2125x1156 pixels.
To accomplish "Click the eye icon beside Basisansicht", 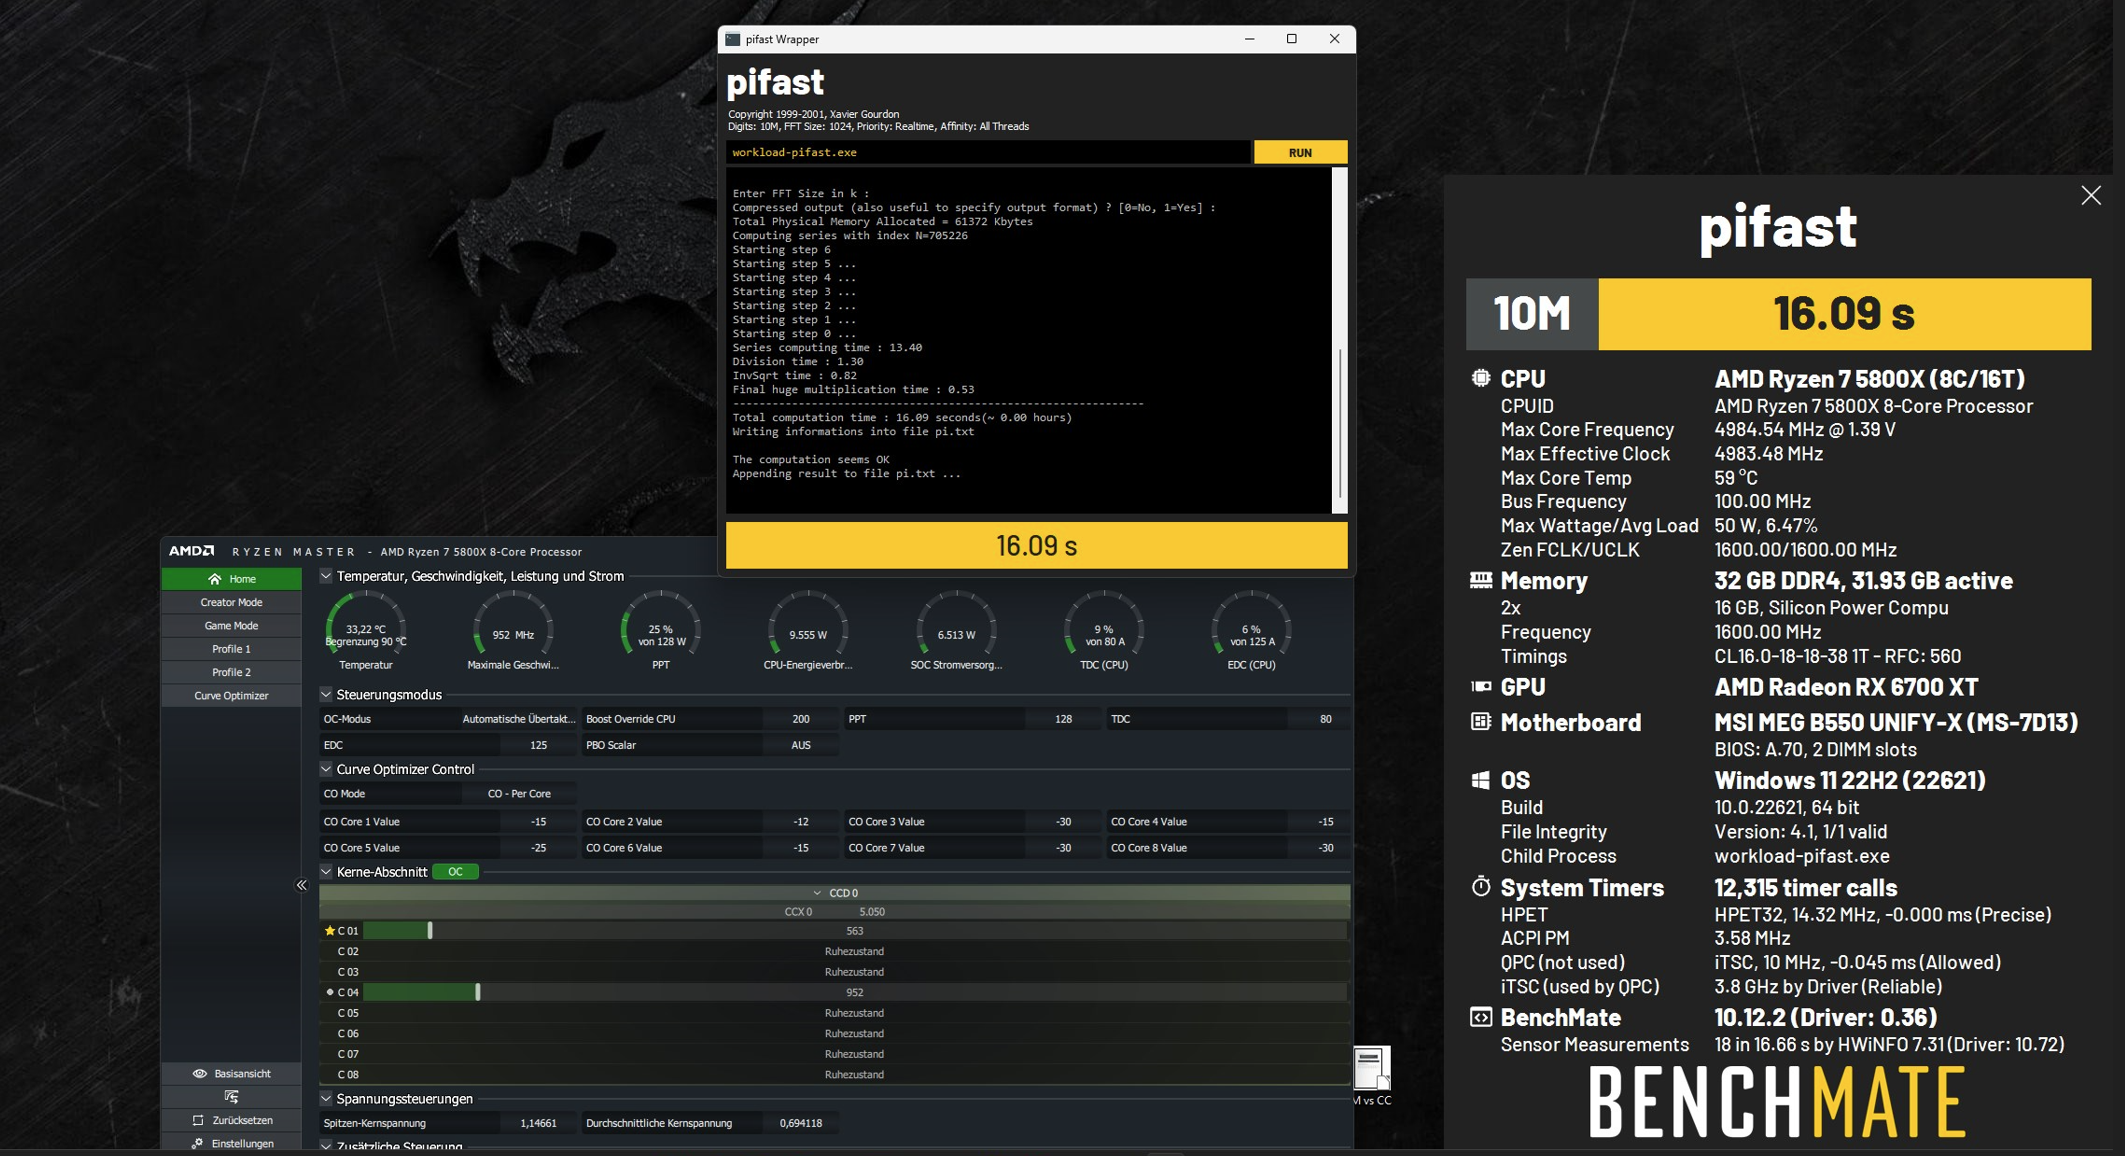I will pyautogui.click(x=199, y=1074).
